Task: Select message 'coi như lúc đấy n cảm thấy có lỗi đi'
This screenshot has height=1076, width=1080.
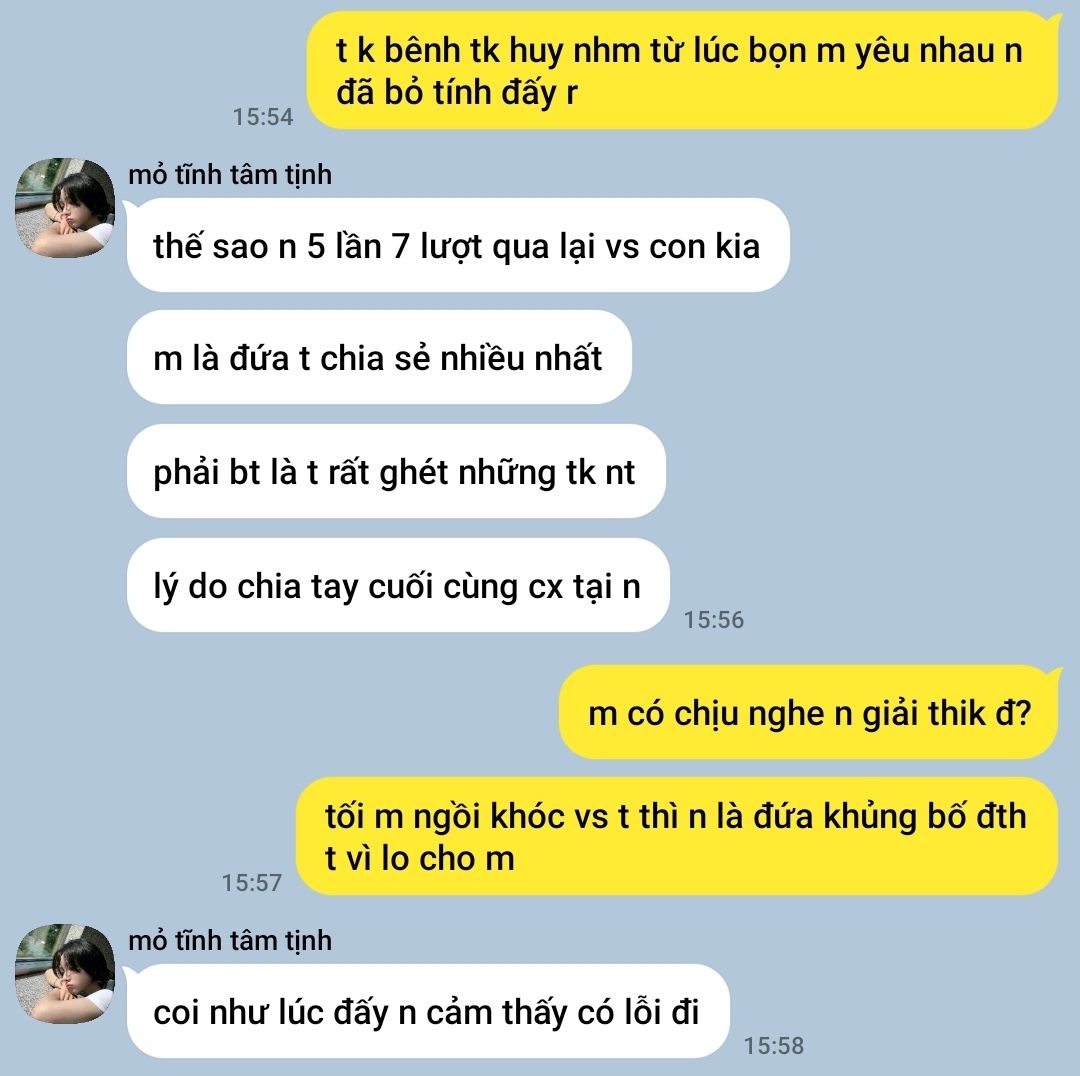Action: (x=428, y=1011)
